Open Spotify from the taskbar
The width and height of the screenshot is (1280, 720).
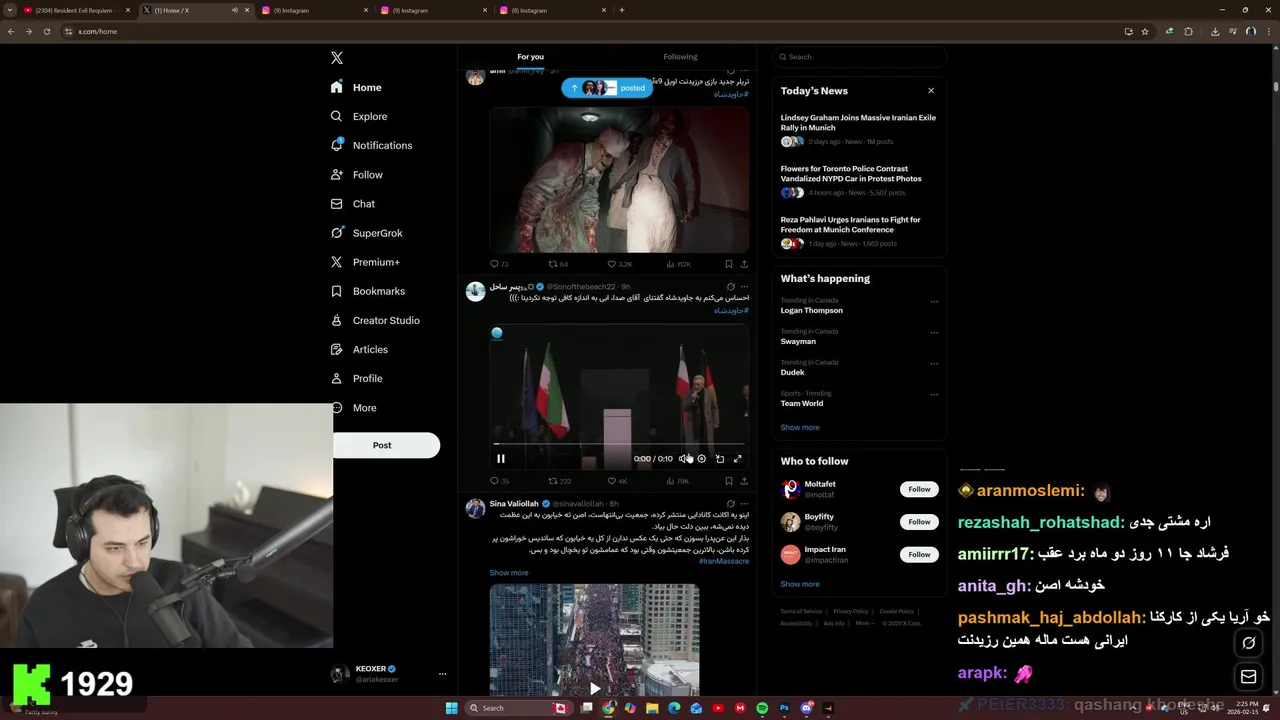(763, 708)
